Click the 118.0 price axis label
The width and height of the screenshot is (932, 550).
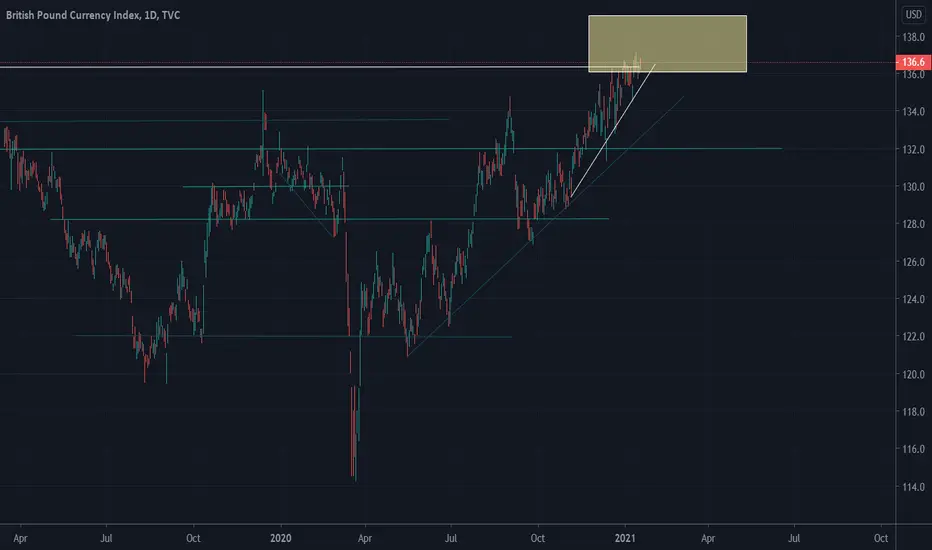click(914, 411)
